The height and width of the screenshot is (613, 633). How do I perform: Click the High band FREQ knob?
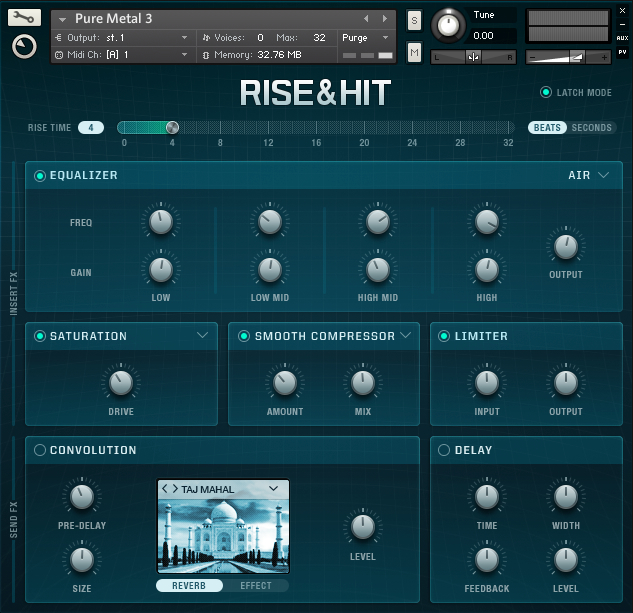pos(487,222)
